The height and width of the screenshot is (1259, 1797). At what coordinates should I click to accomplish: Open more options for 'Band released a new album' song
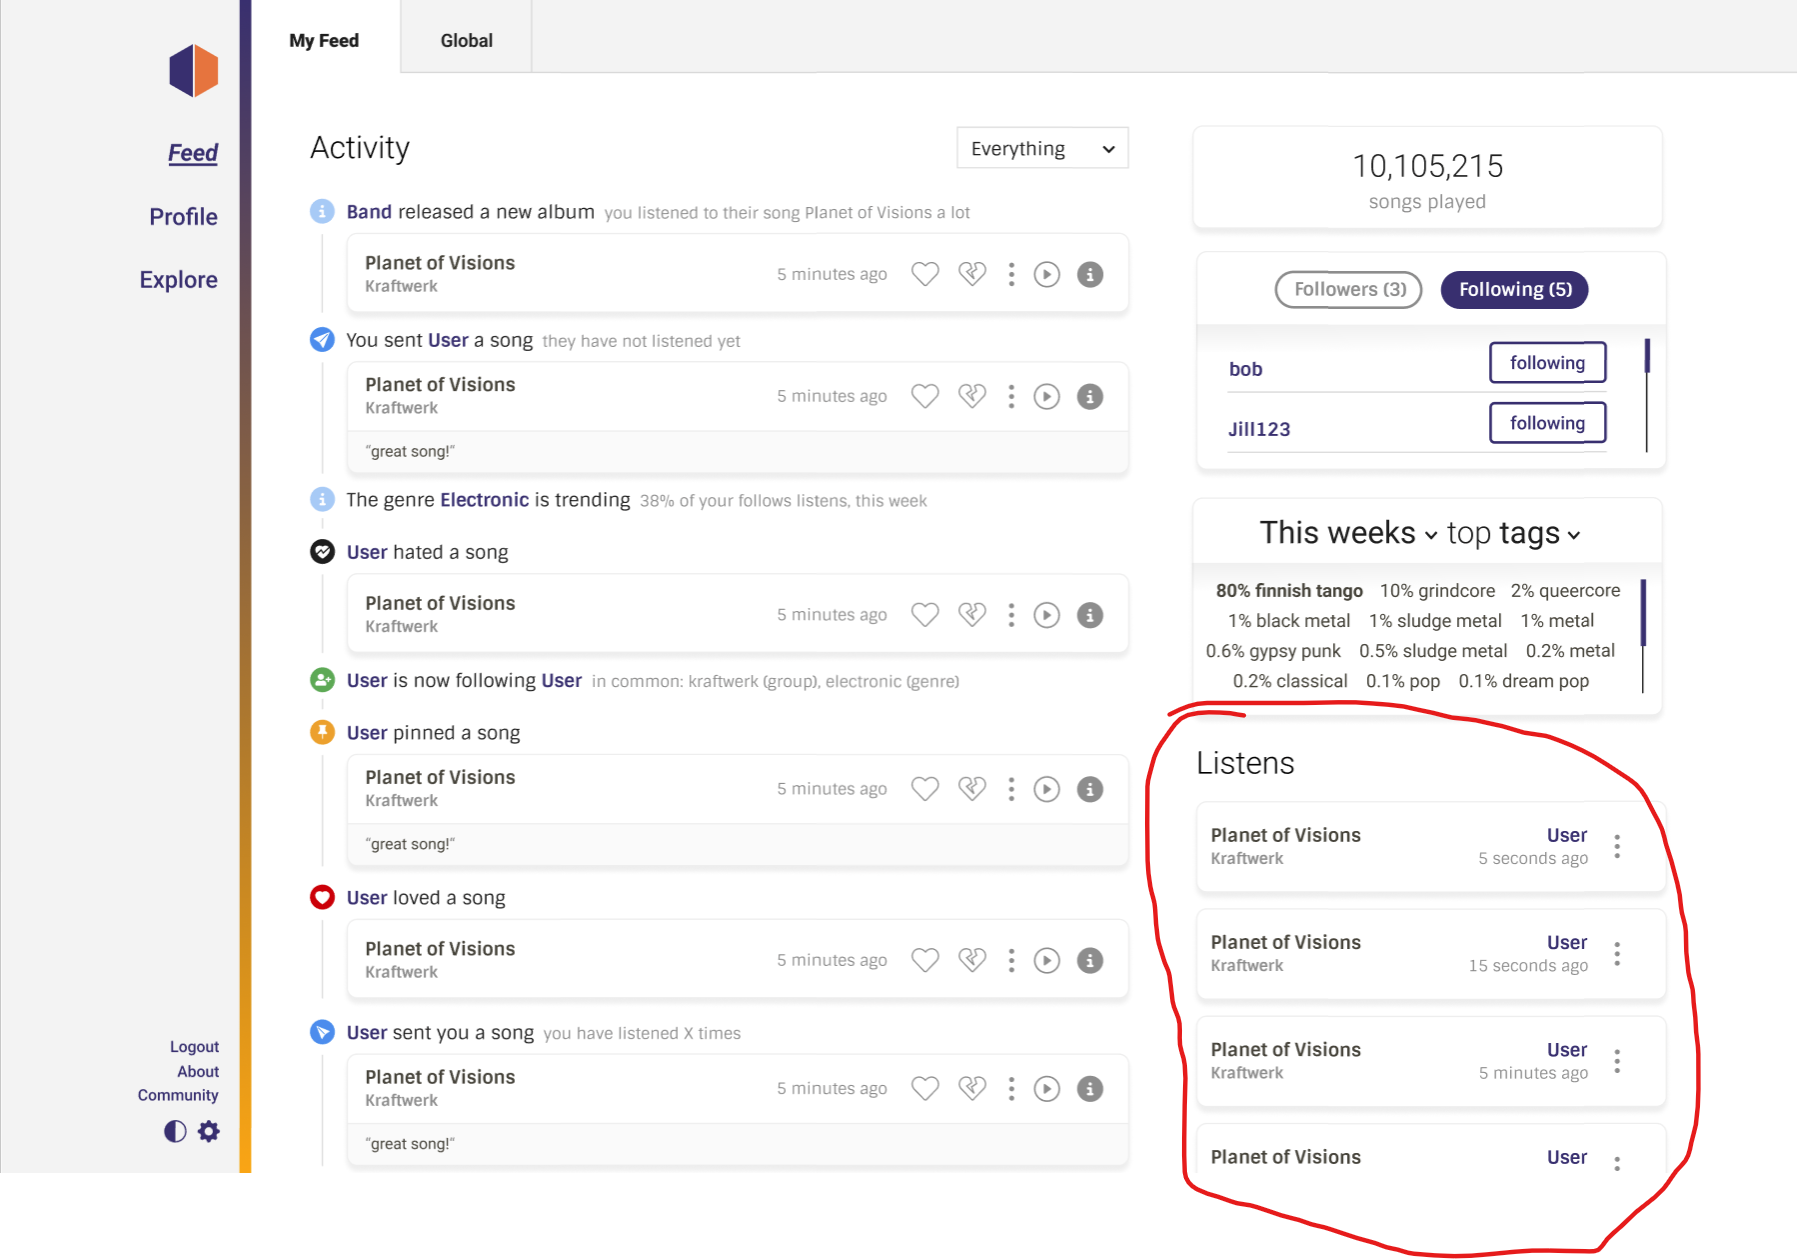coord(1011,274)
